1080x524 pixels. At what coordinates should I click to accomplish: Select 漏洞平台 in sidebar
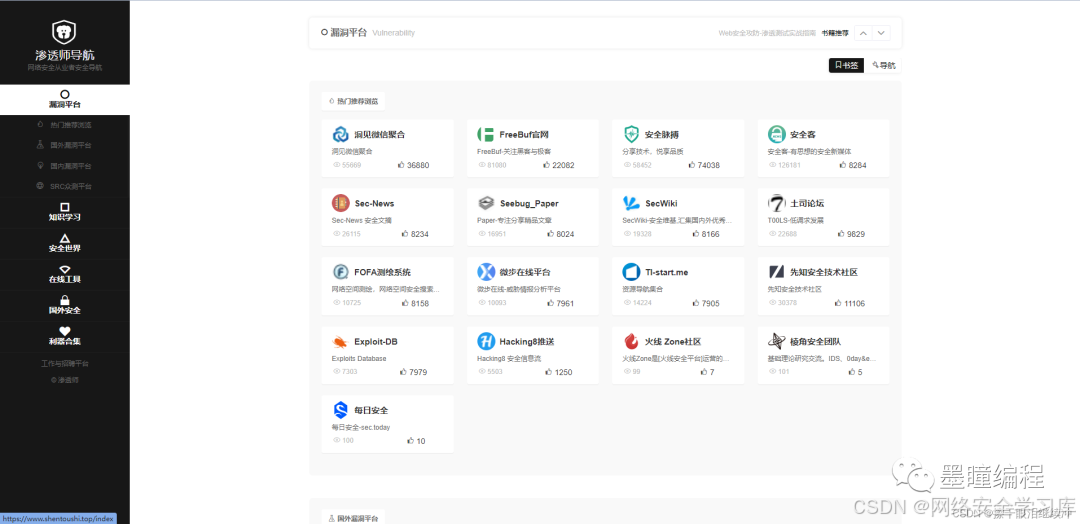point(65,100)
